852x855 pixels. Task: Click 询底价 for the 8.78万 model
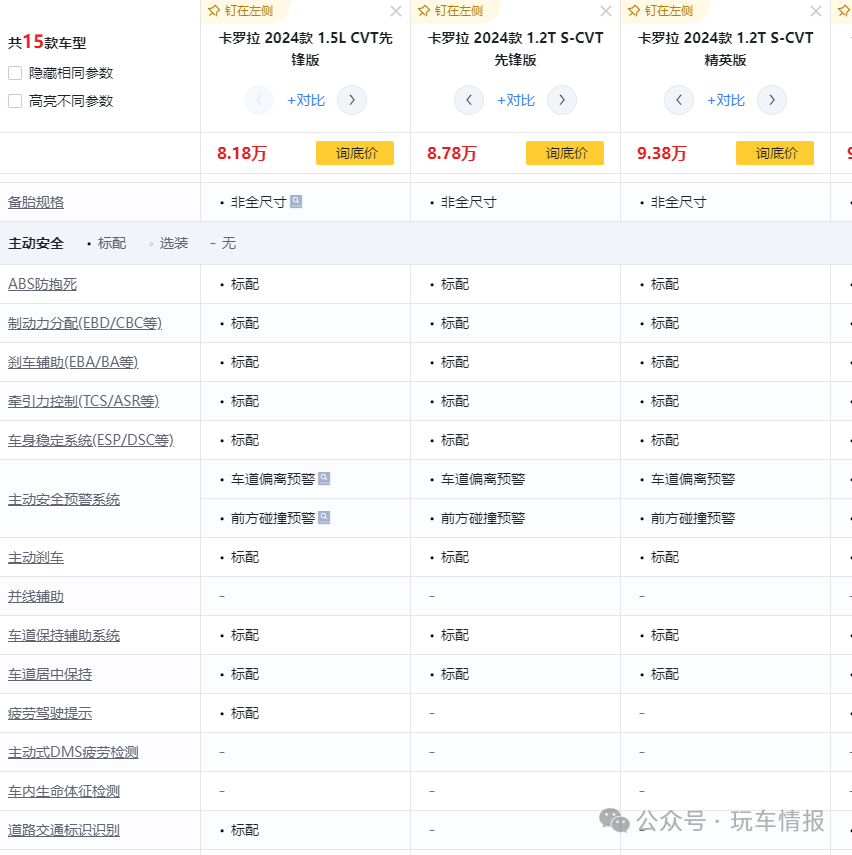(x=565, y=153)
